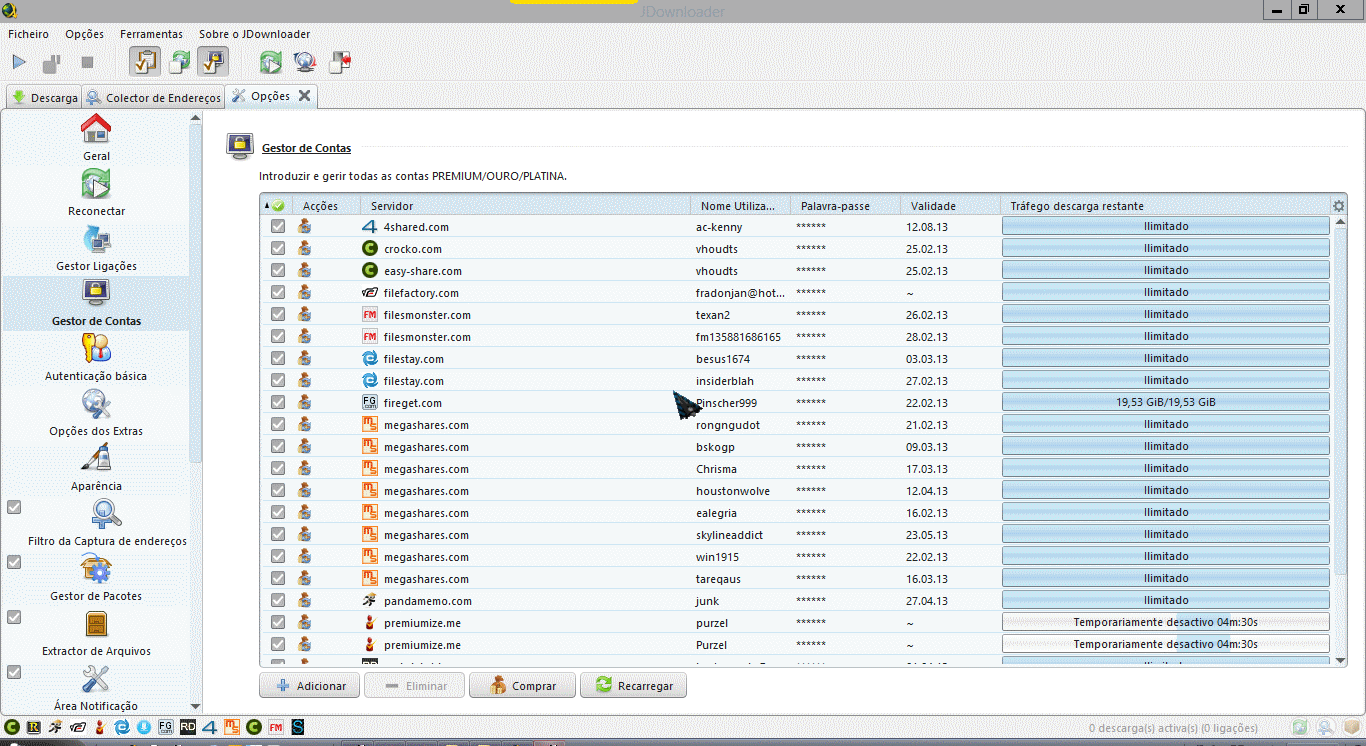Click the sidebar scroll down arrow

195,706
